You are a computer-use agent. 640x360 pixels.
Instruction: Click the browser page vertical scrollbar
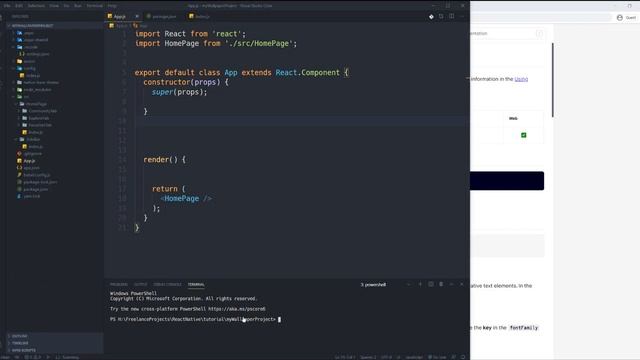click(553, 80)
